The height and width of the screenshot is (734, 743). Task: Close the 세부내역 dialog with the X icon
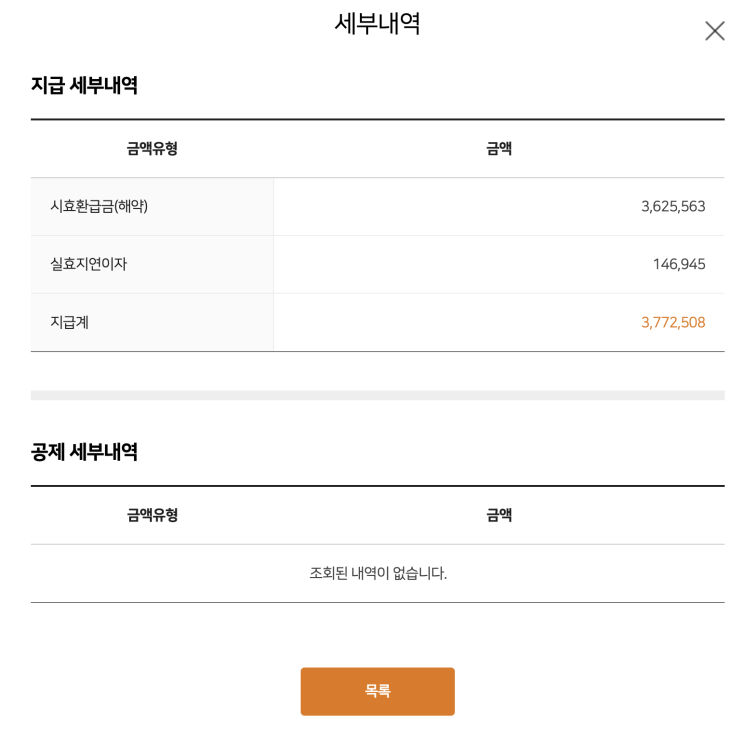(x=714, y=31)
